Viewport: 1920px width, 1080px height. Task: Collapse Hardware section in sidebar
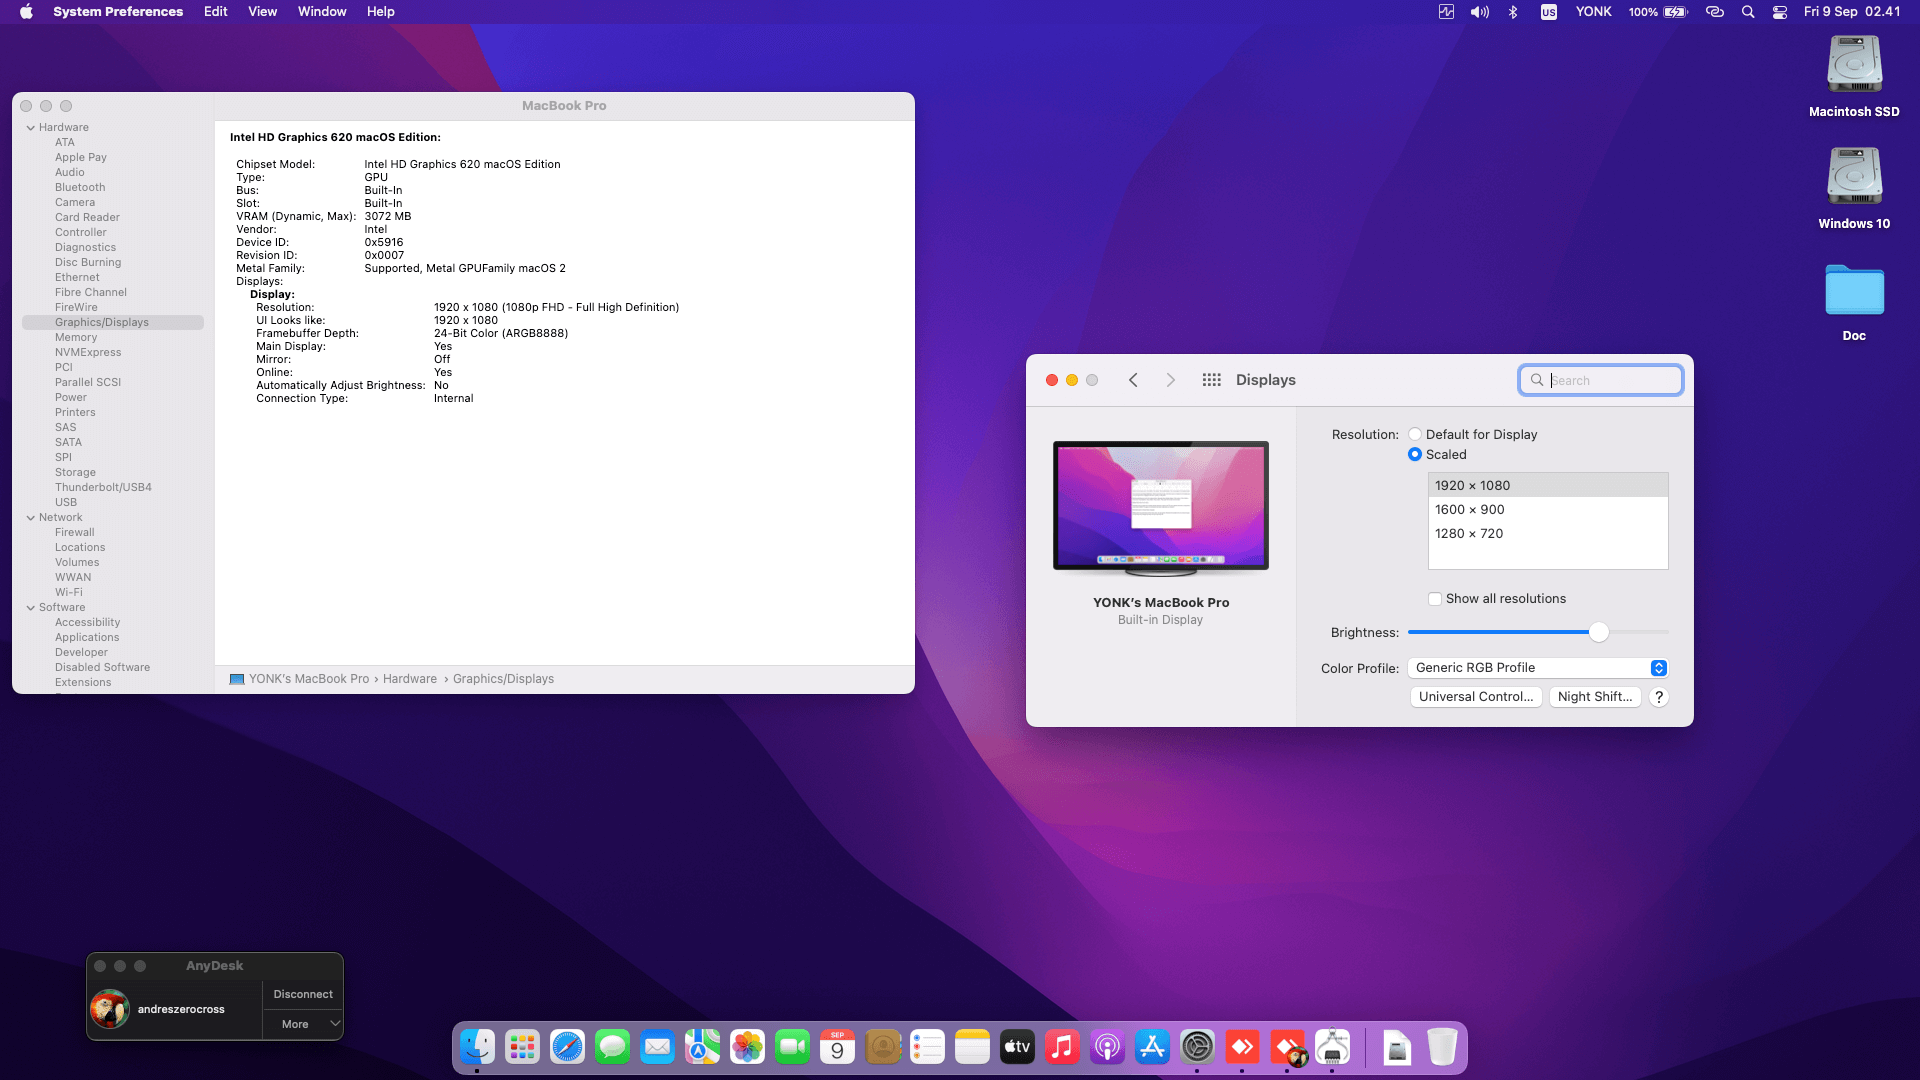click(x=31, y=128)
